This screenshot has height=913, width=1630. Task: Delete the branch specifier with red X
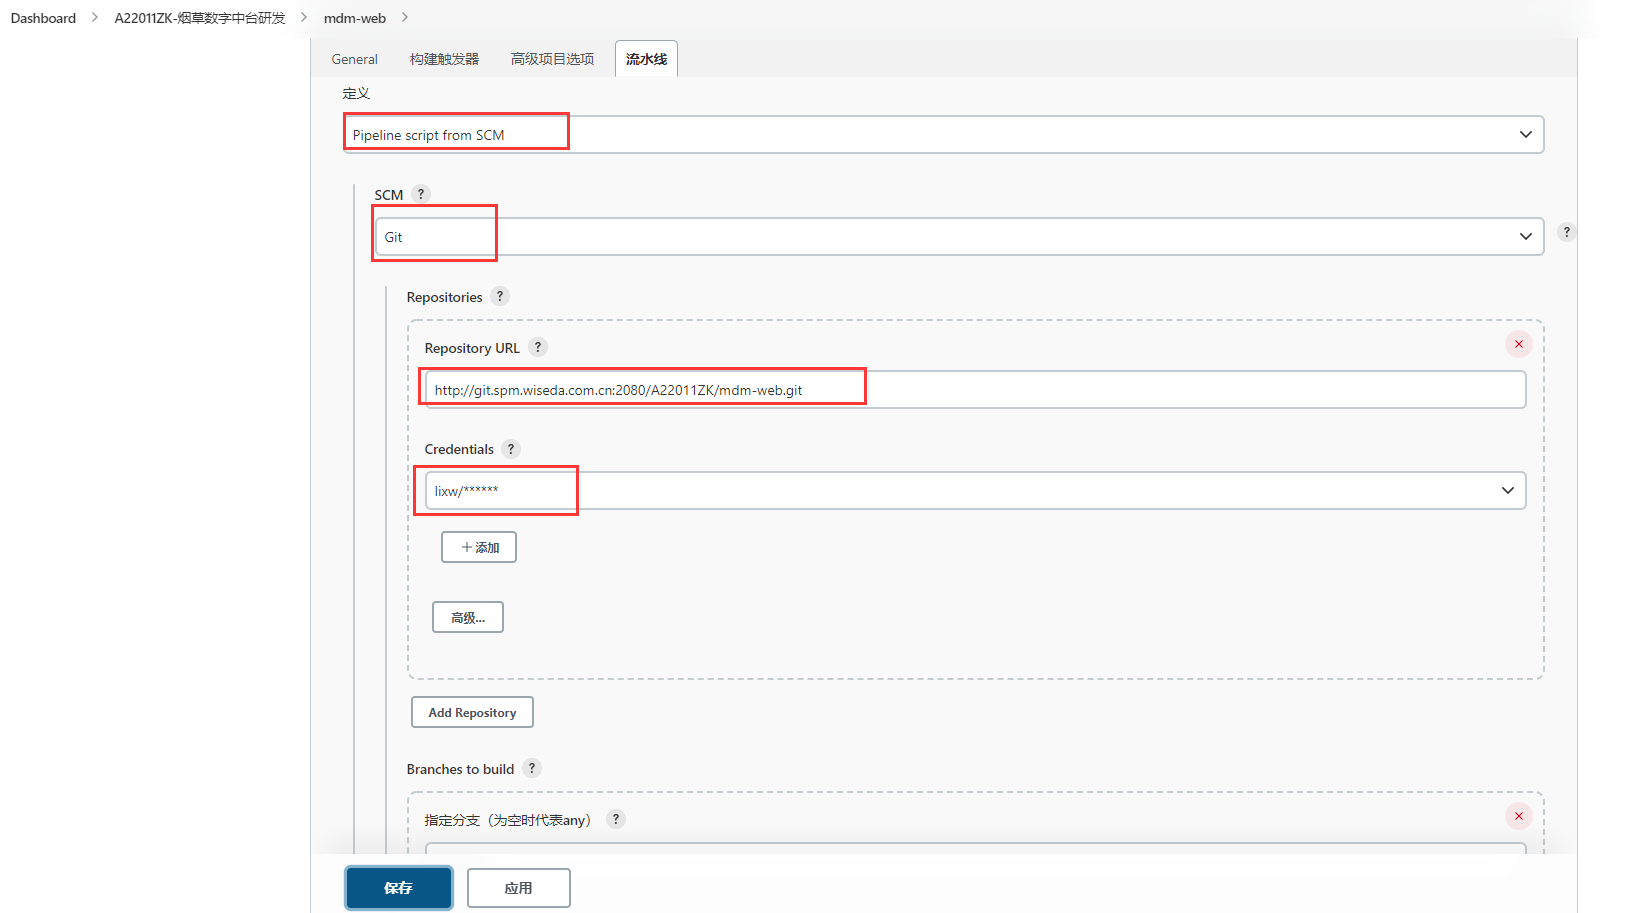click(1518, 816)
